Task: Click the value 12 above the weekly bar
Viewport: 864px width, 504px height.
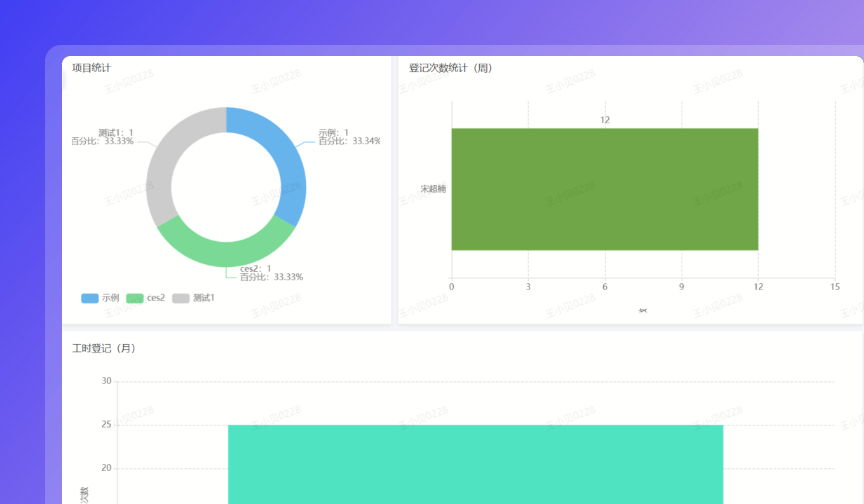Action: click(605, 120)
